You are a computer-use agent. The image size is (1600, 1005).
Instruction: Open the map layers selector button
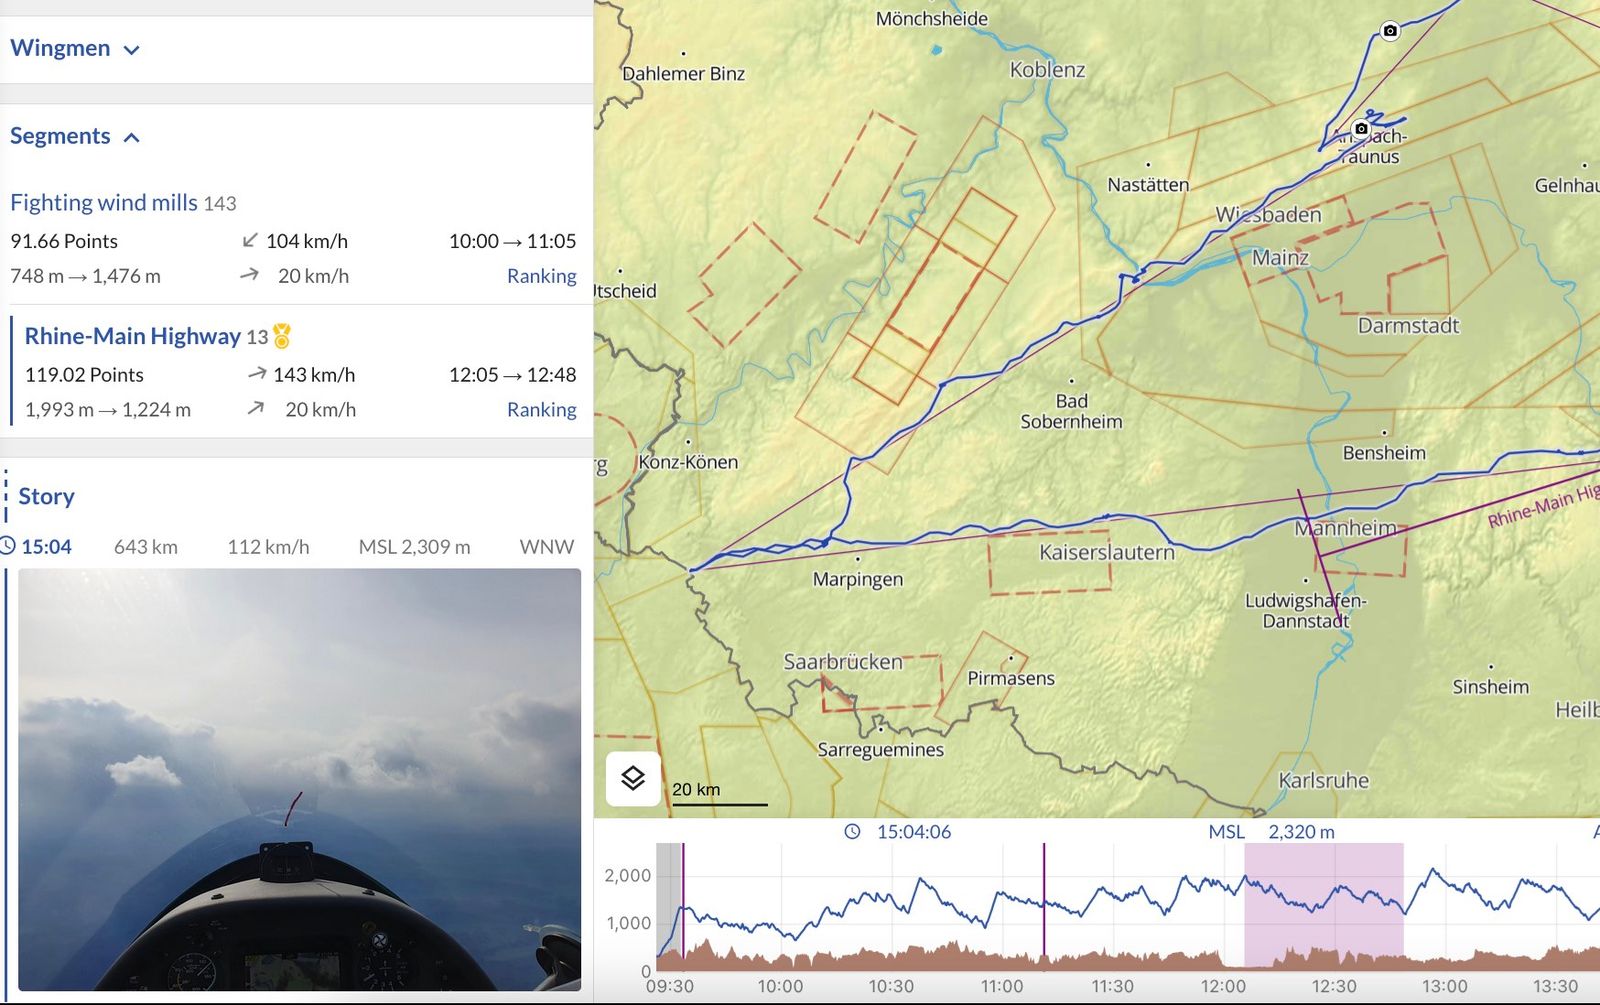633,778
